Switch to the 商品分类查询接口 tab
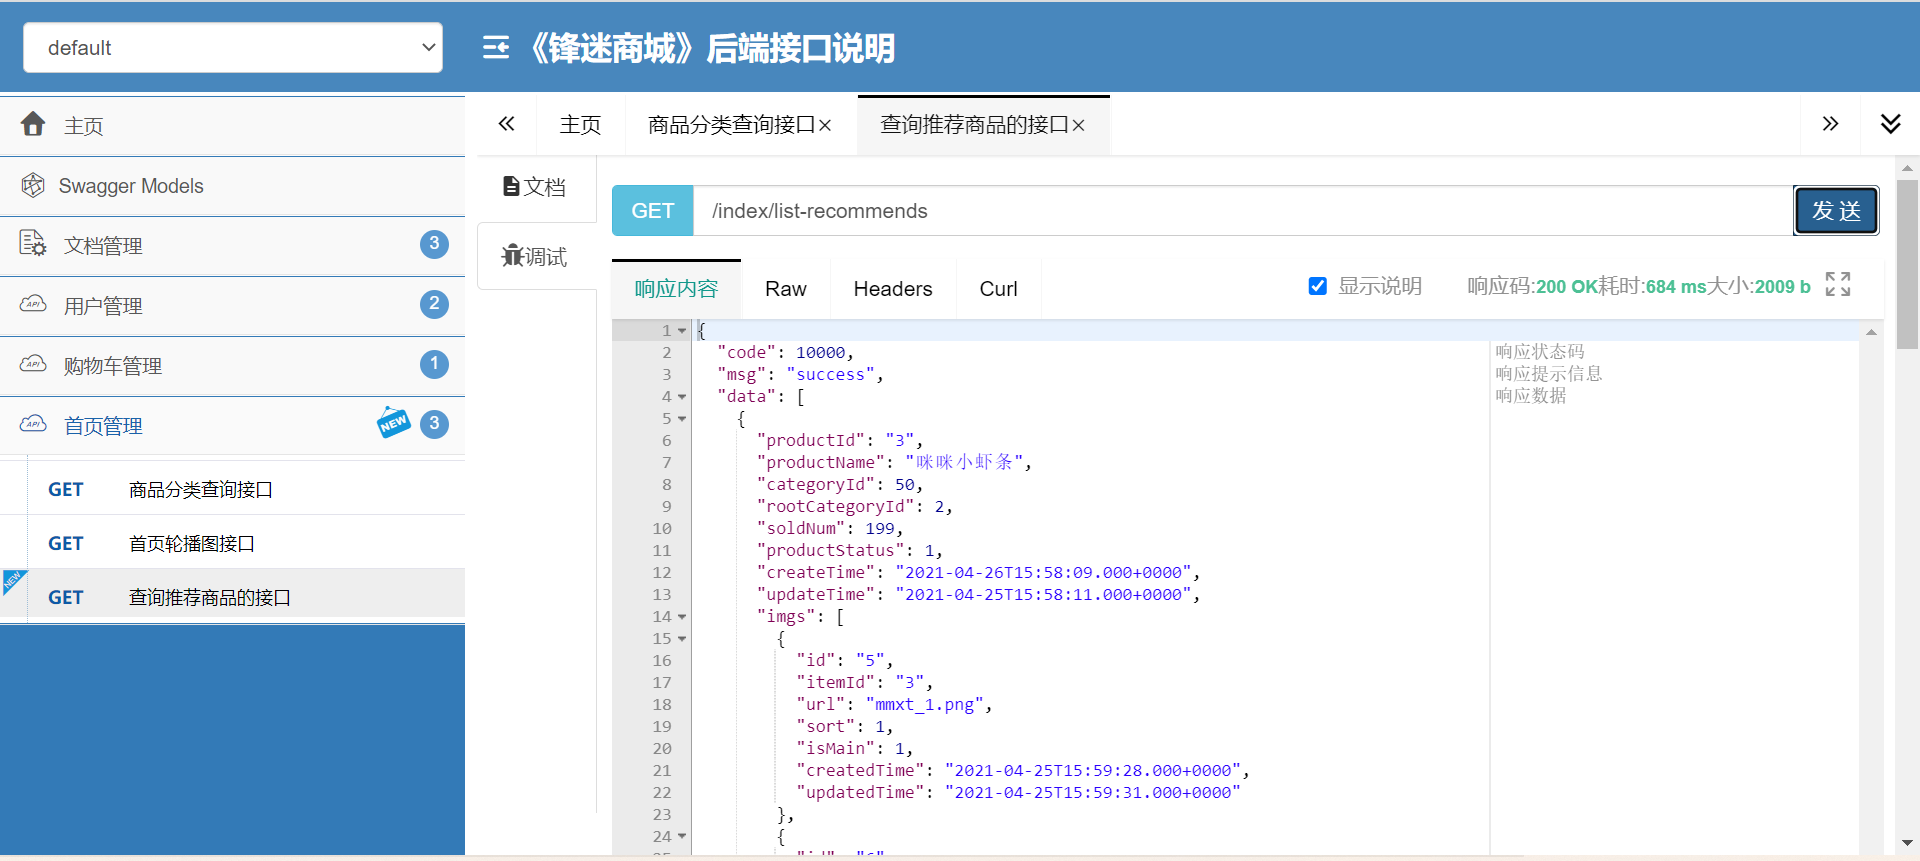The width and height of the screenshot is (1920, 861). pyautogui.click(x=732, y=125)
